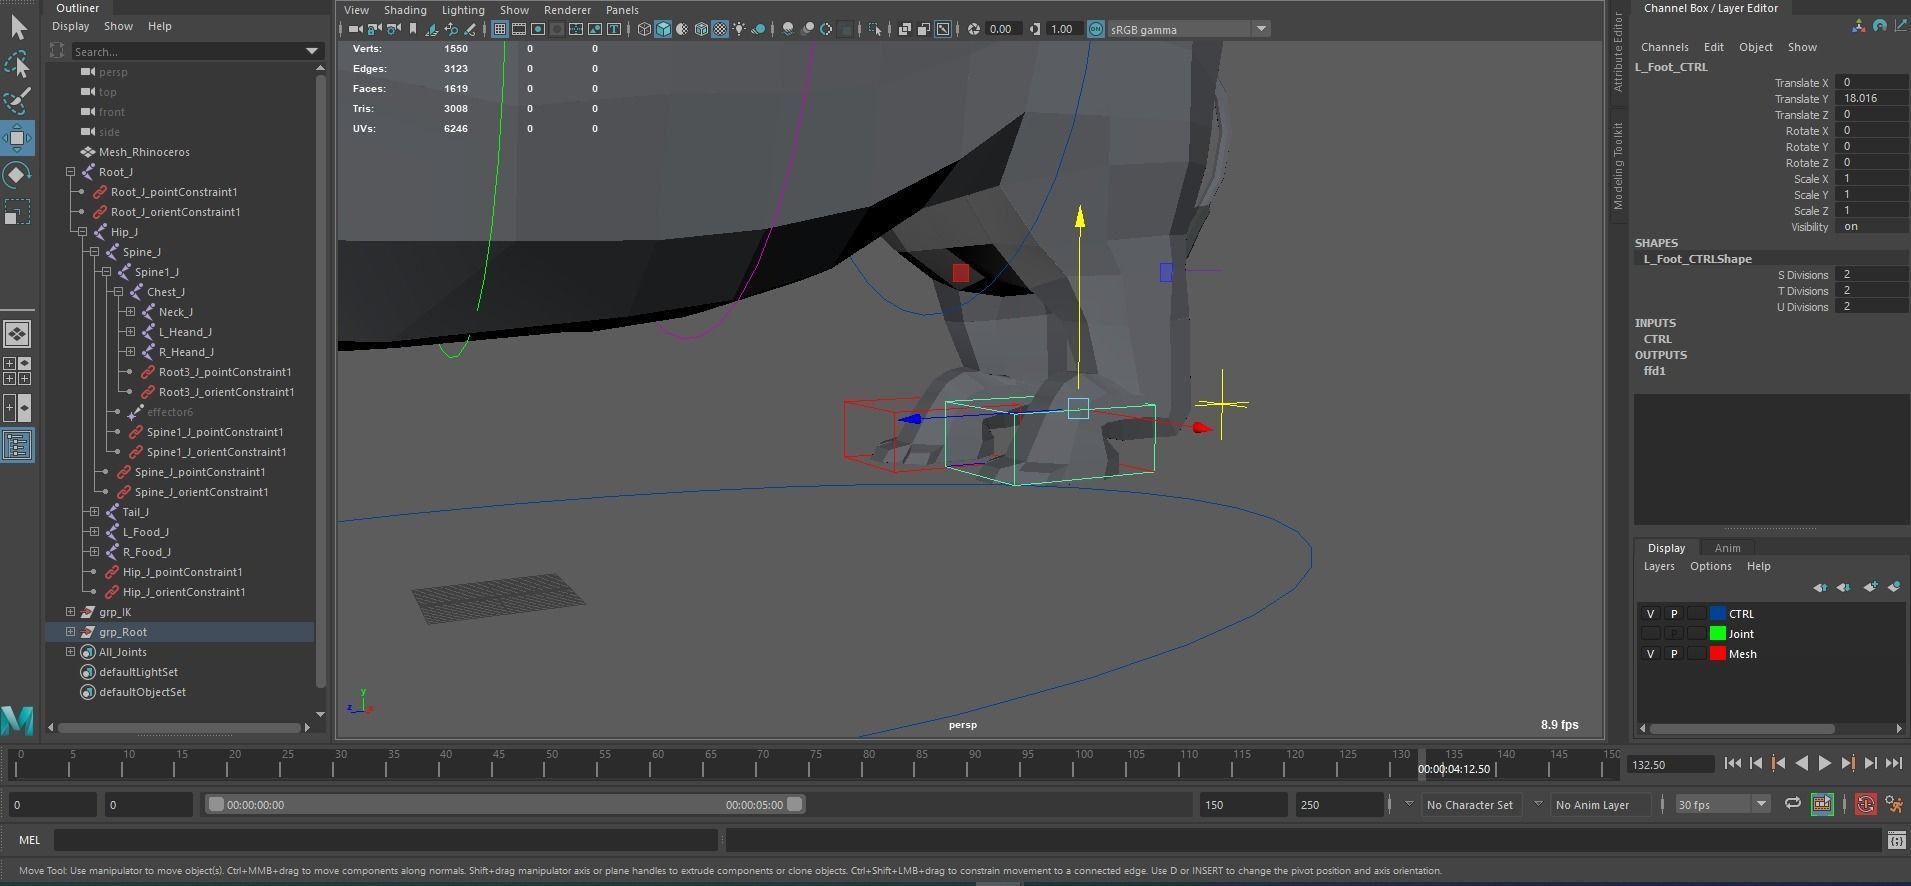Screen dimensions: 1911x886
Task: Enable wireframe shading cube icon
Action: (x=644, y=29)
